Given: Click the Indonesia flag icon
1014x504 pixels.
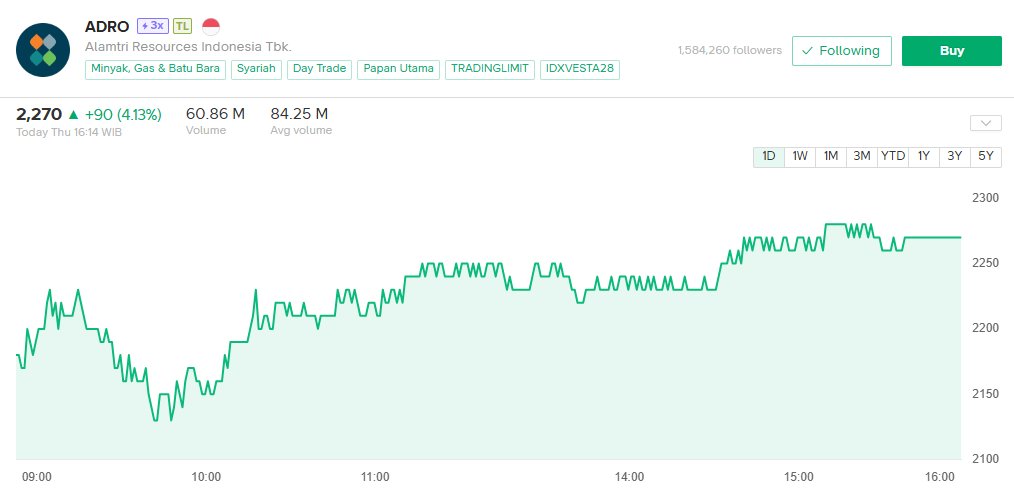Looking at the screenshot, I should tap(211, 27).
